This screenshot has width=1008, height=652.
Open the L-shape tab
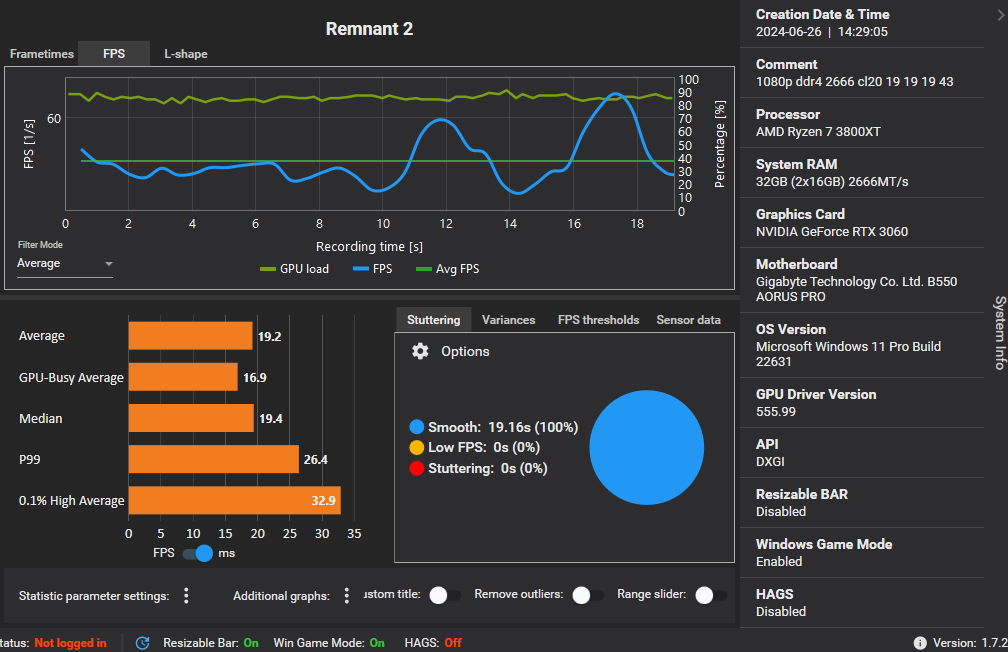pos(186,54)
